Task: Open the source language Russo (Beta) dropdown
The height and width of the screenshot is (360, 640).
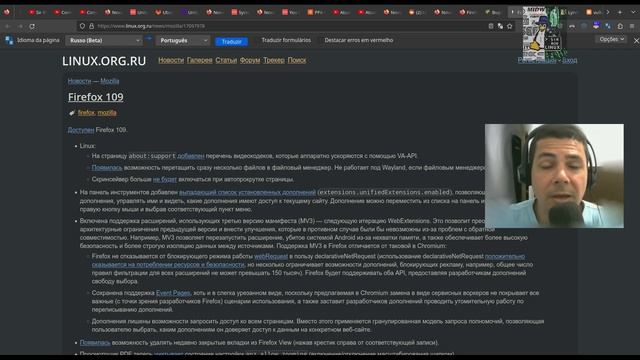Action: point(104,40)
